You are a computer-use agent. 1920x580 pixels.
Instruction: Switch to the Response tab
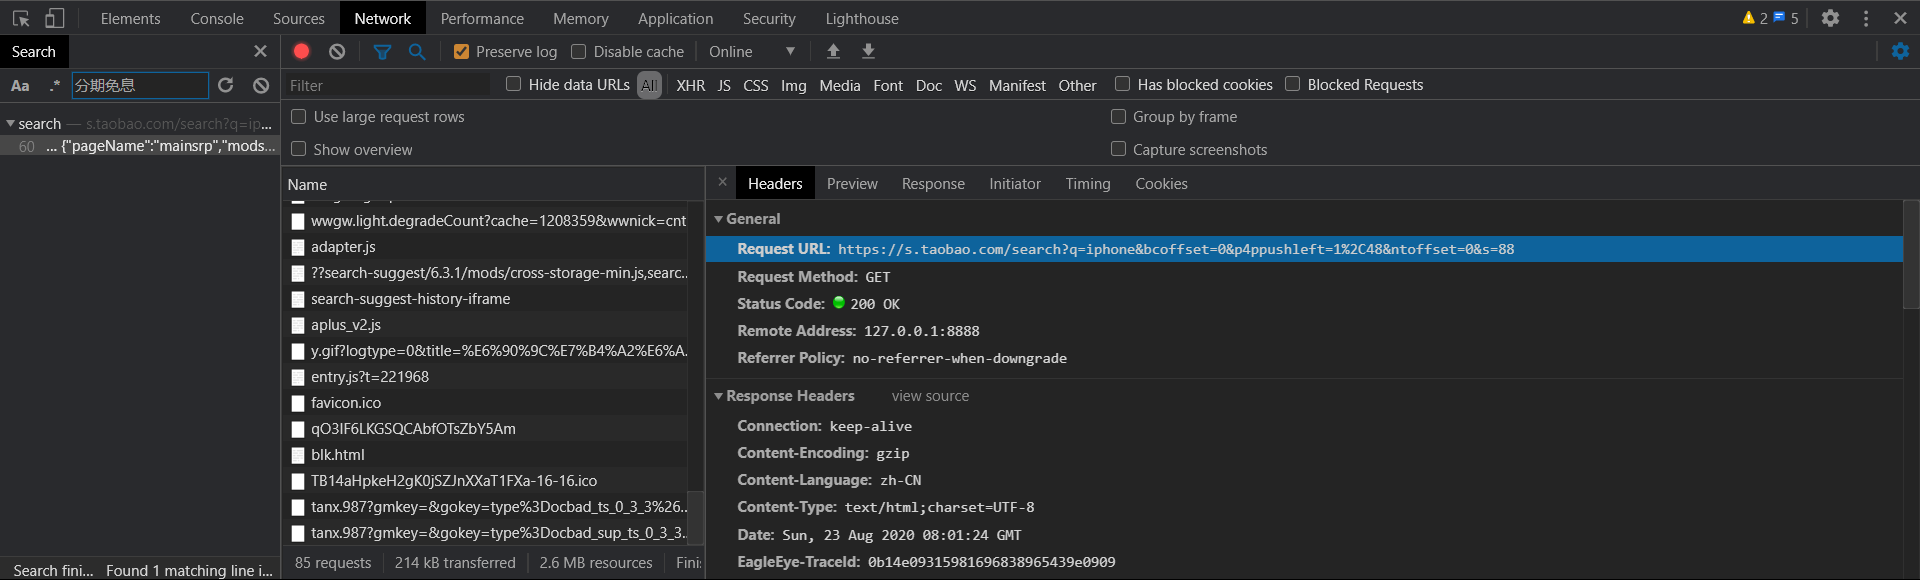coord(933,184)
